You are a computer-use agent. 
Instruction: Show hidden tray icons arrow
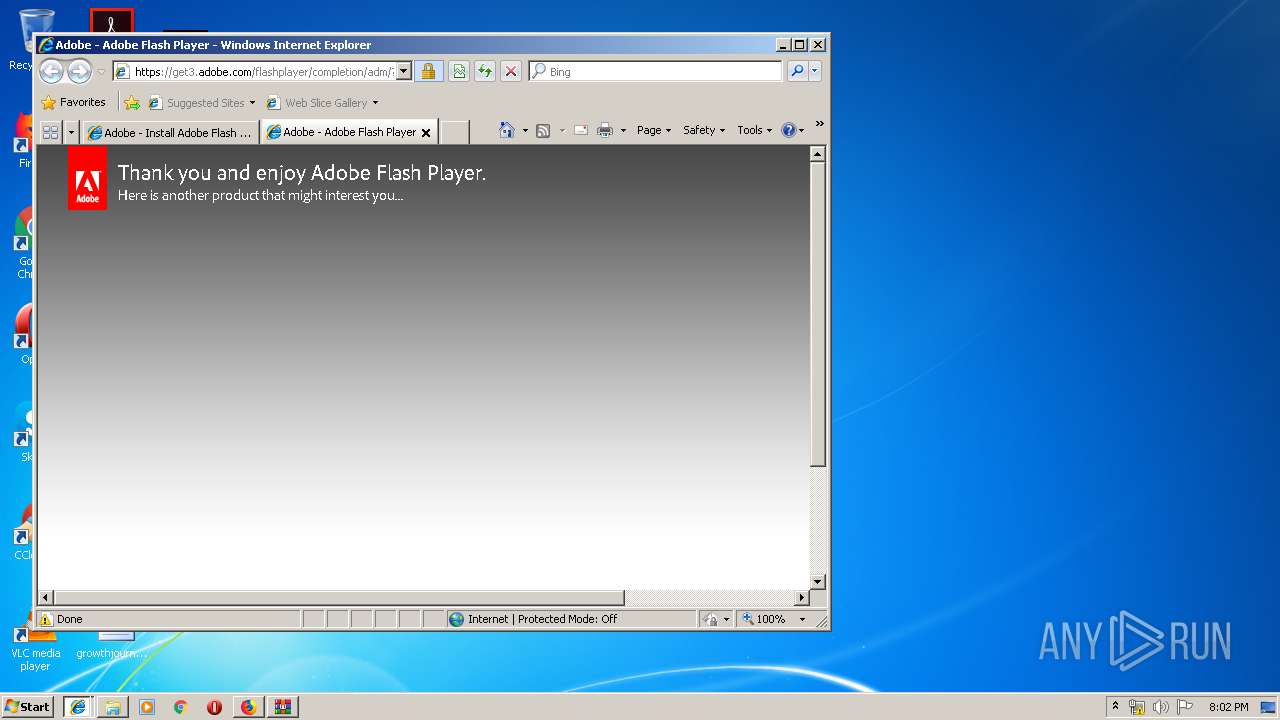(x=1115, y=706)
